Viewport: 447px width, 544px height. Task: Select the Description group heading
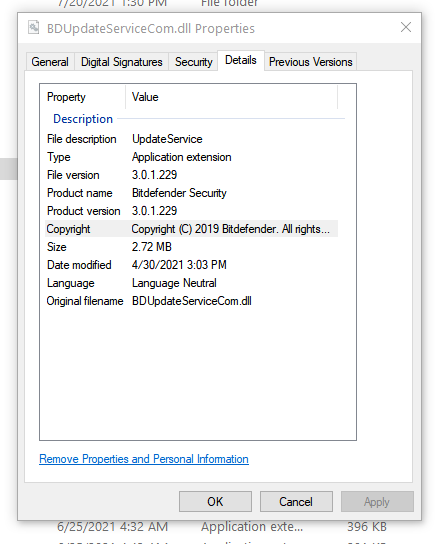pos(83,119)
